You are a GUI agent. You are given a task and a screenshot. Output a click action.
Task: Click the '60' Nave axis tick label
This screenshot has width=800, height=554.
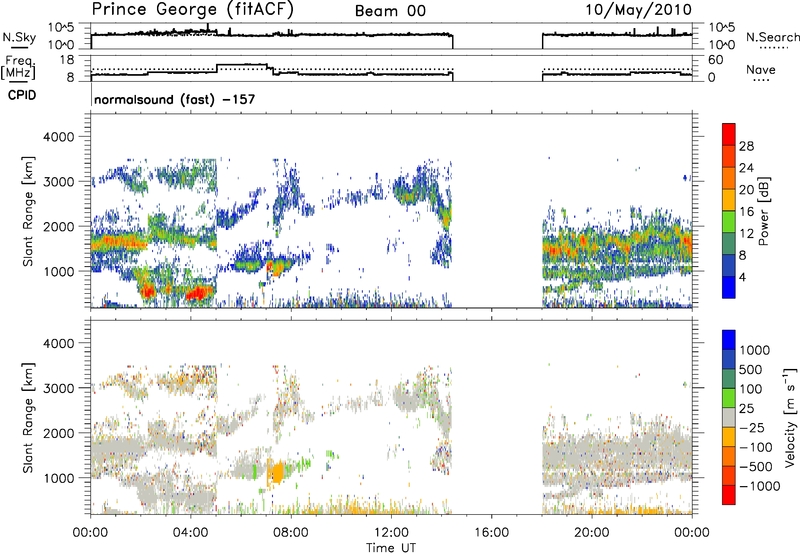click(715, 60)
